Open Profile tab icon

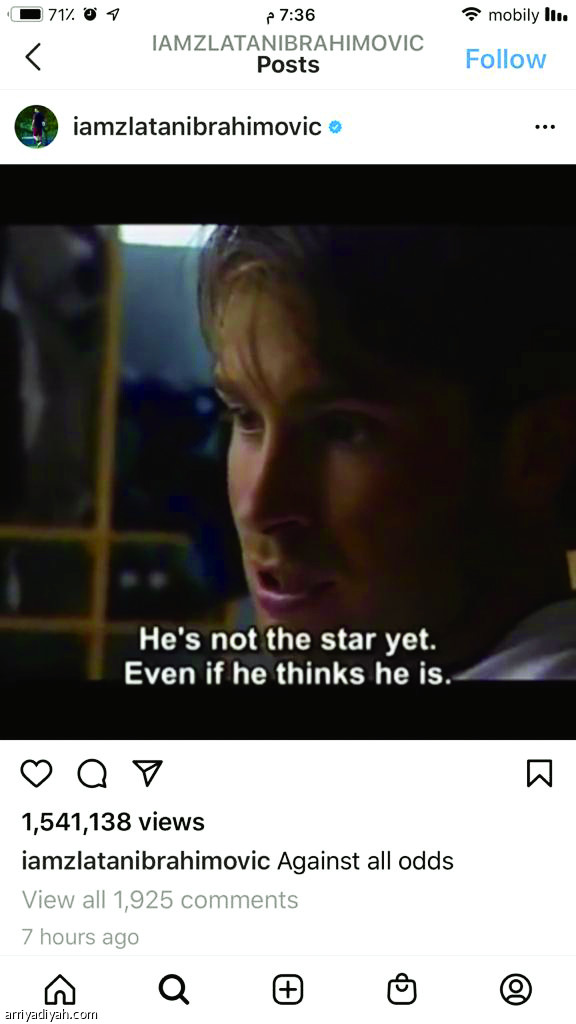click(516, 989)
